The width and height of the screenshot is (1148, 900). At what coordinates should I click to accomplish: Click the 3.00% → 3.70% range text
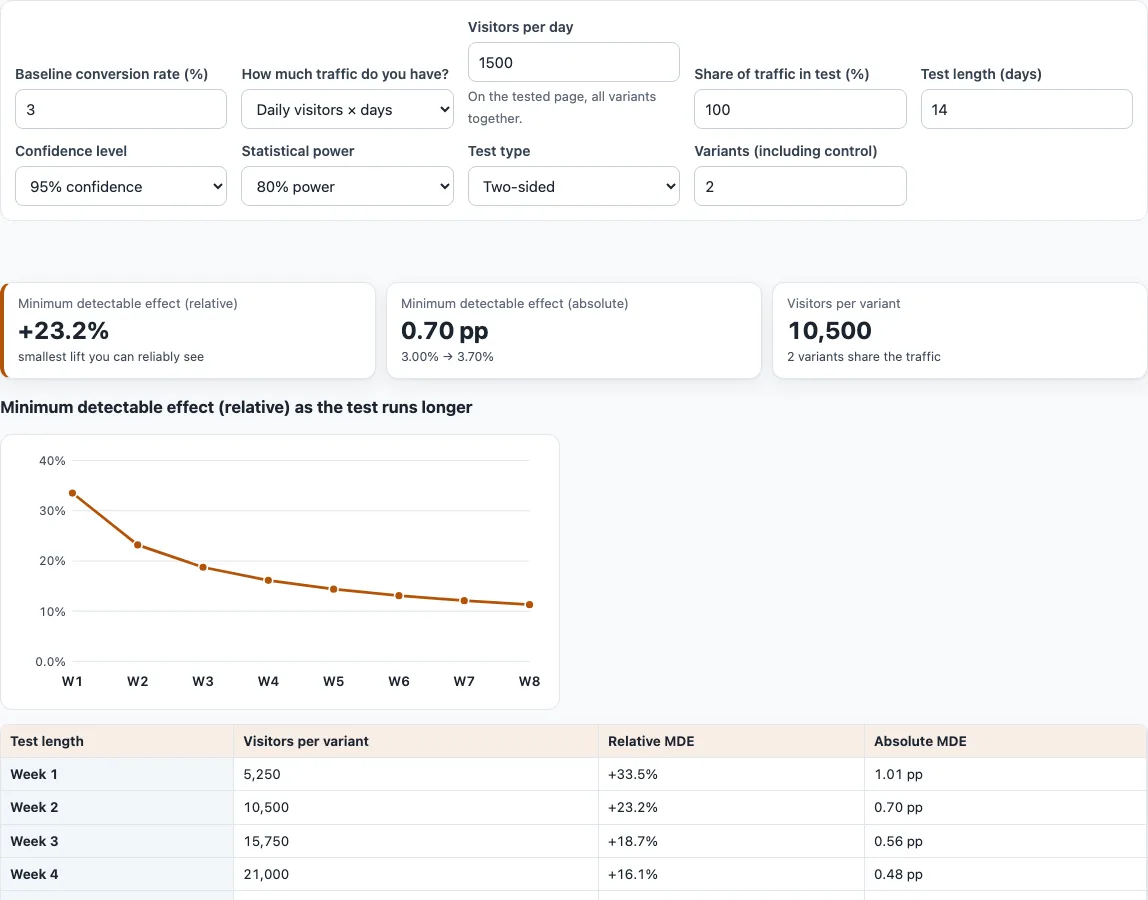447,357
